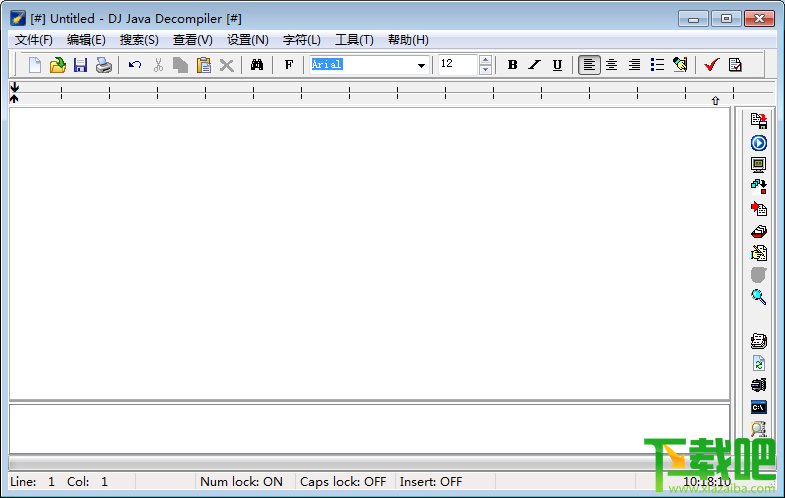
Task: Open the 编辑(E) menu
Action: pos(86,40)
